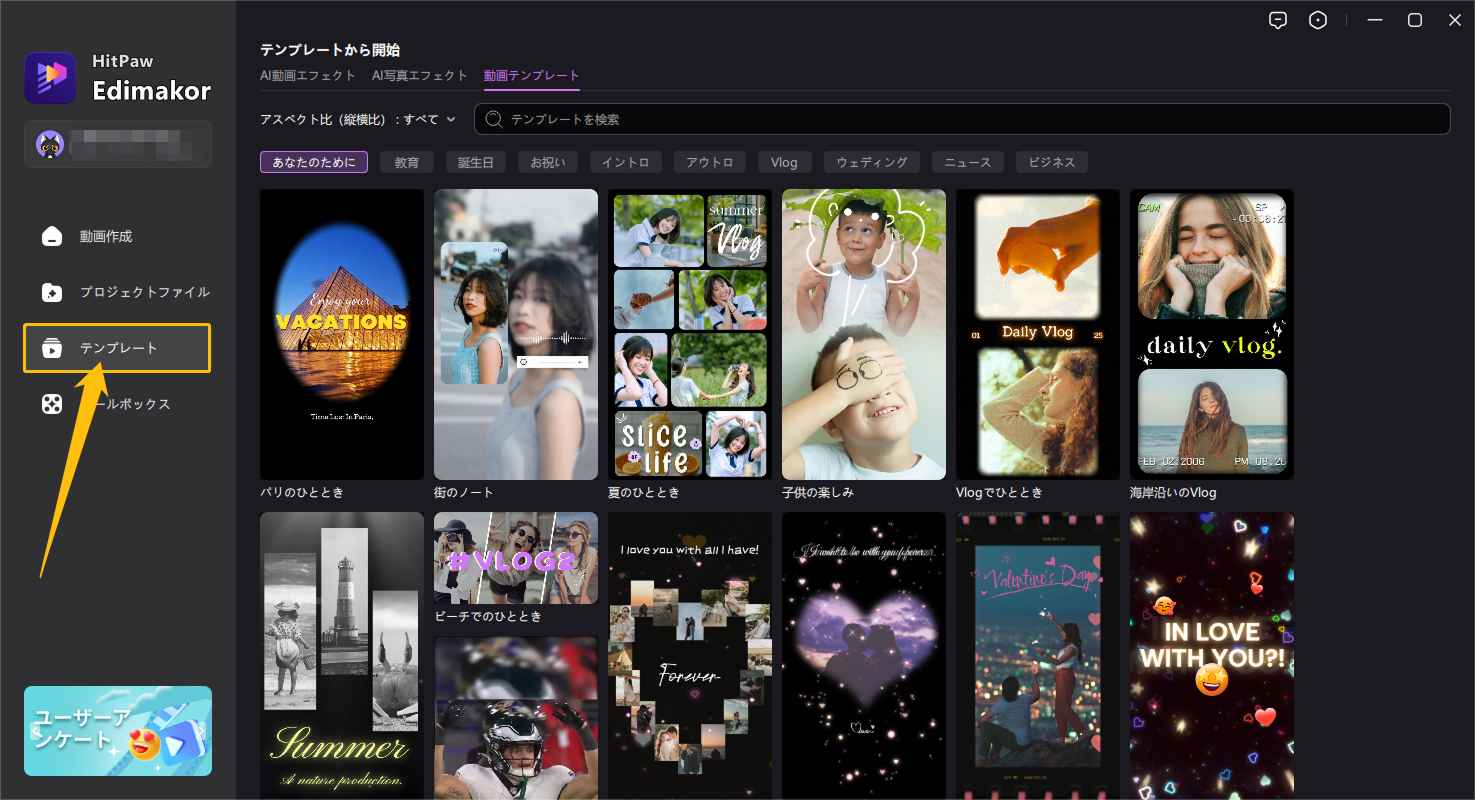Select the あなたのために category filter

click(x=313, y=162)
